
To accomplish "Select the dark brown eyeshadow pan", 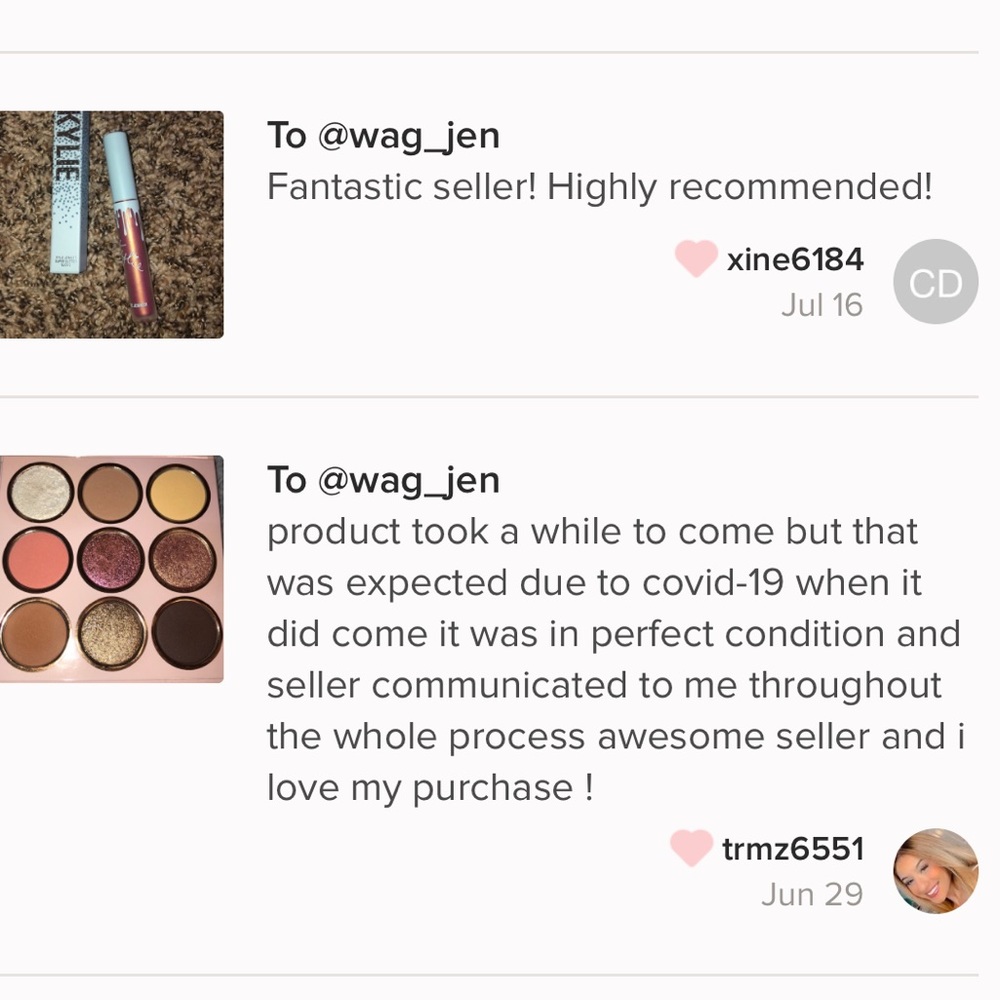I will pos(188,631).
